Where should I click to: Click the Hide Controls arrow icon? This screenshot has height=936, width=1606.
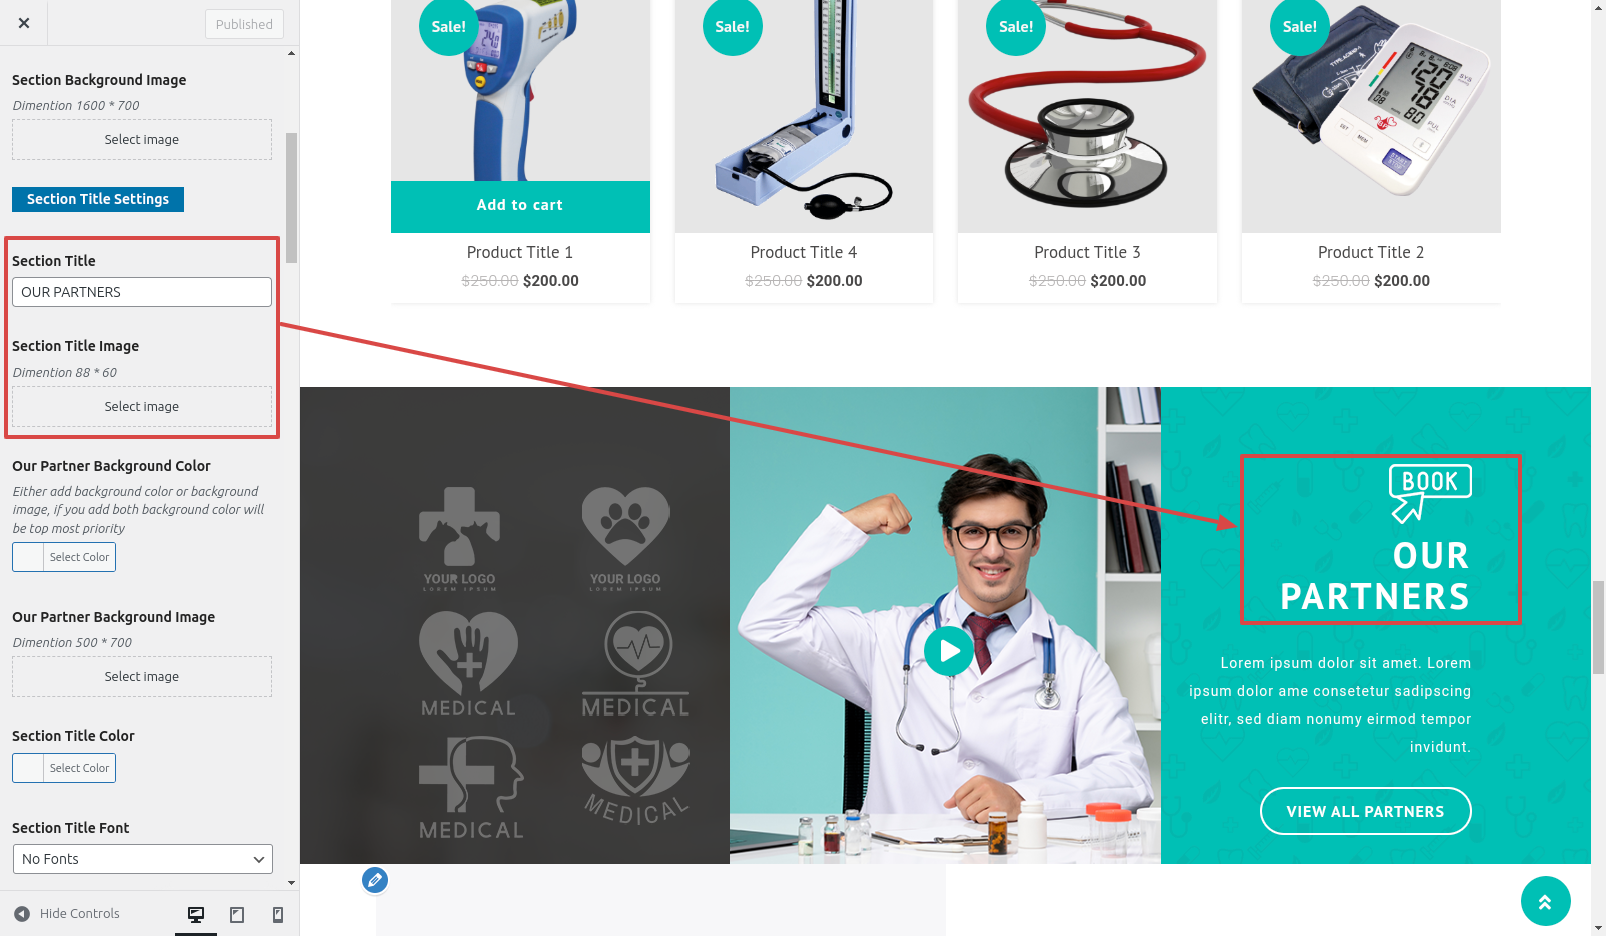(22, 914)
